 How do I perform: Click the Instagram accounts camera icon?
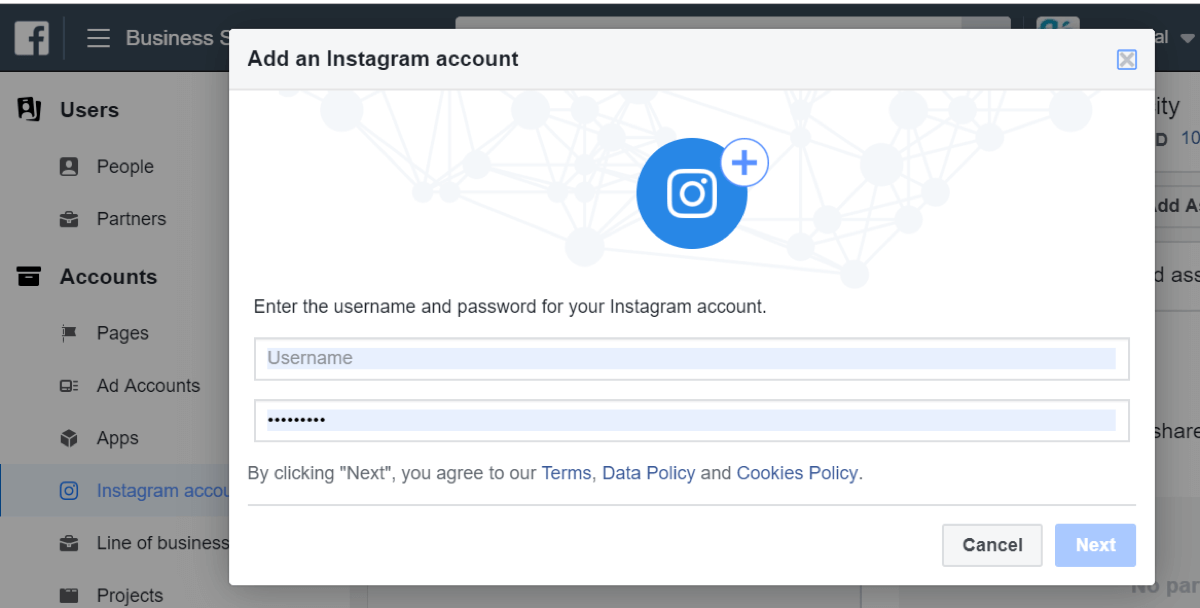tap(69, 491)
